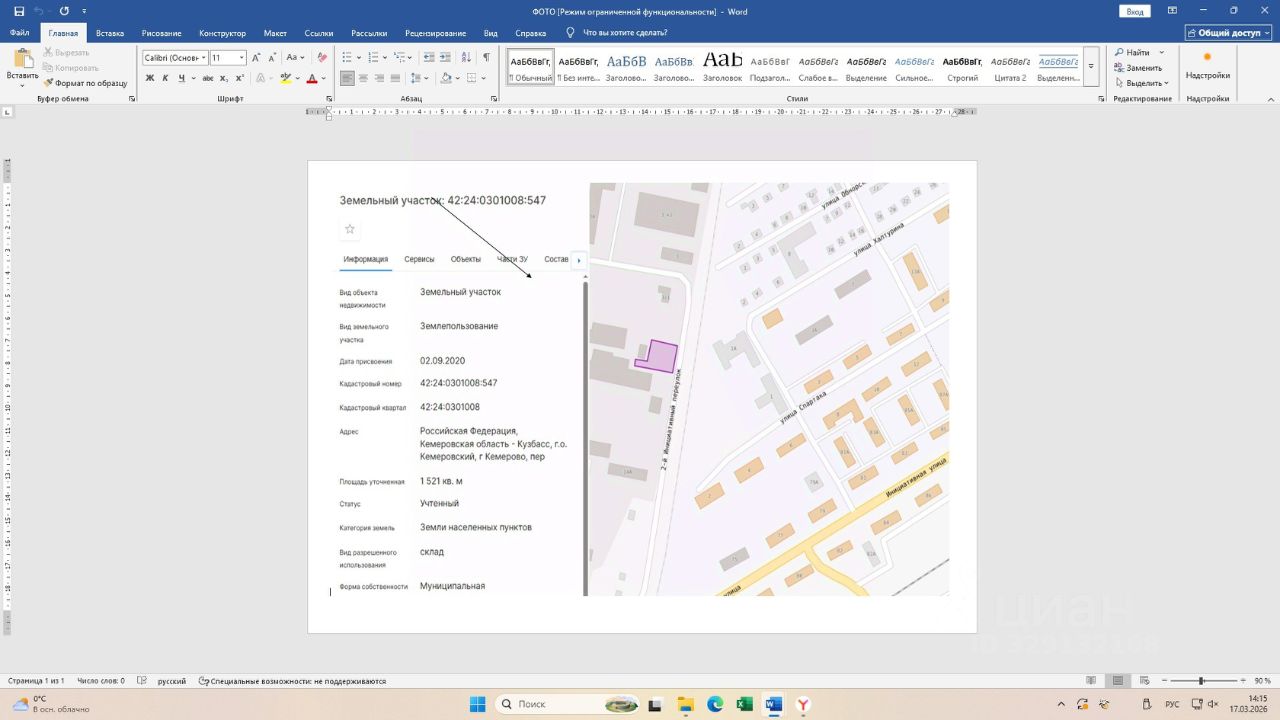
Task: Click the Increase Indent icon
Action: click(x=444, y=58)
